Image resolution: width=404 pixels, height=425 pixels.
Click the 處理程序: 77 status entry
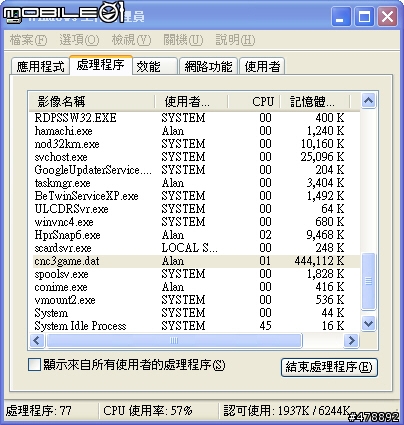(x=39, y=411)
